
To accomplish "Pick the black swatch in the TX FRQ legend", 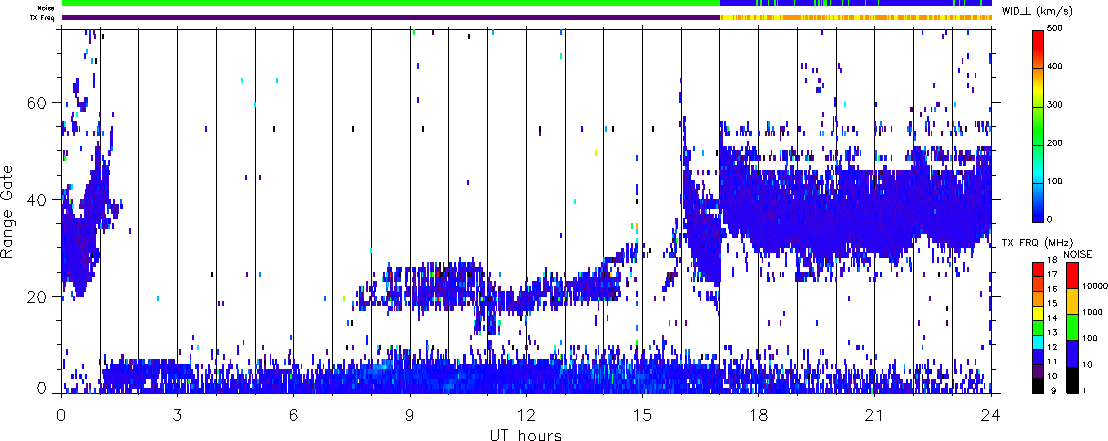I will [x=1038, y=386].
